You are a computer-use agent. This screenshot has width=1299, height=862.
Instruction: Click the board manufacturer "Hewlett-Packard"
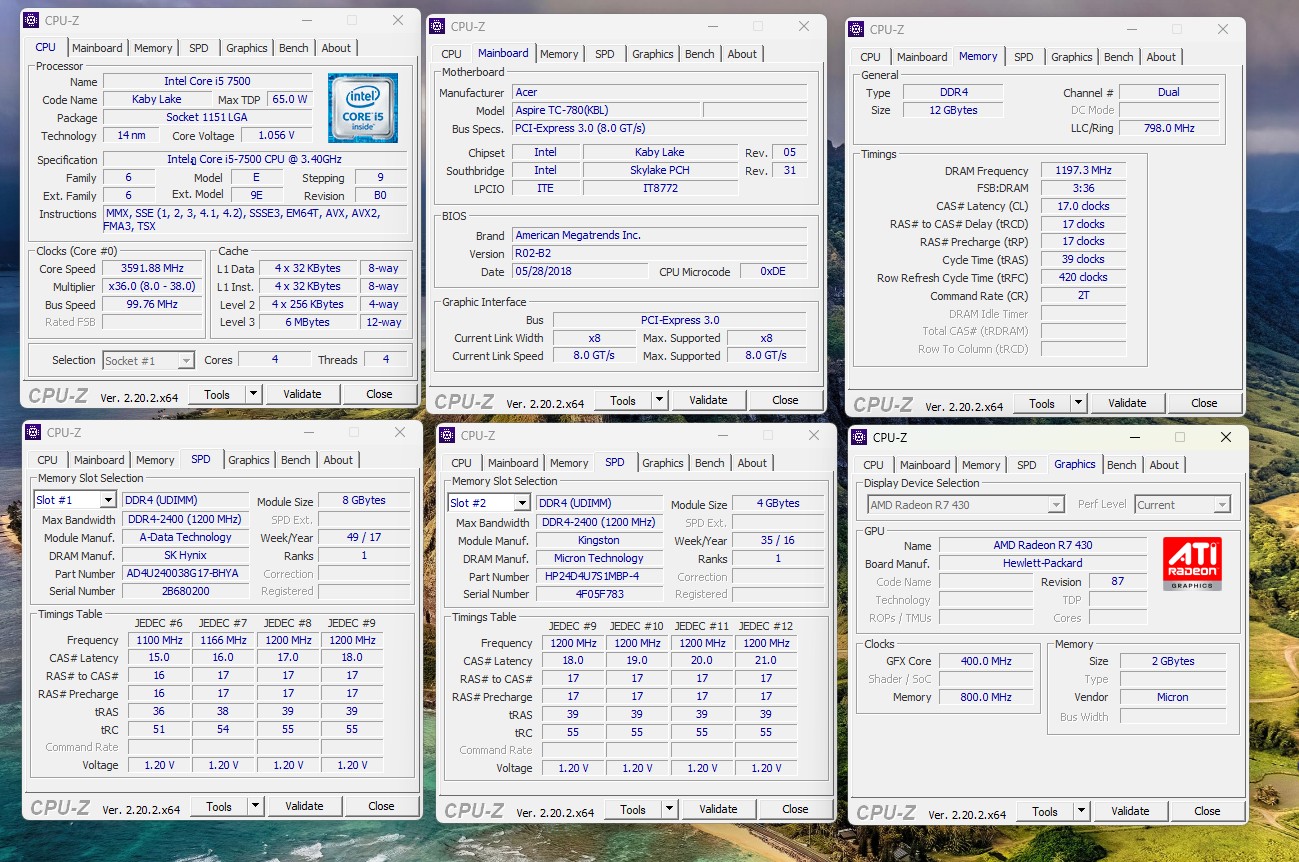coord(1043,563)
